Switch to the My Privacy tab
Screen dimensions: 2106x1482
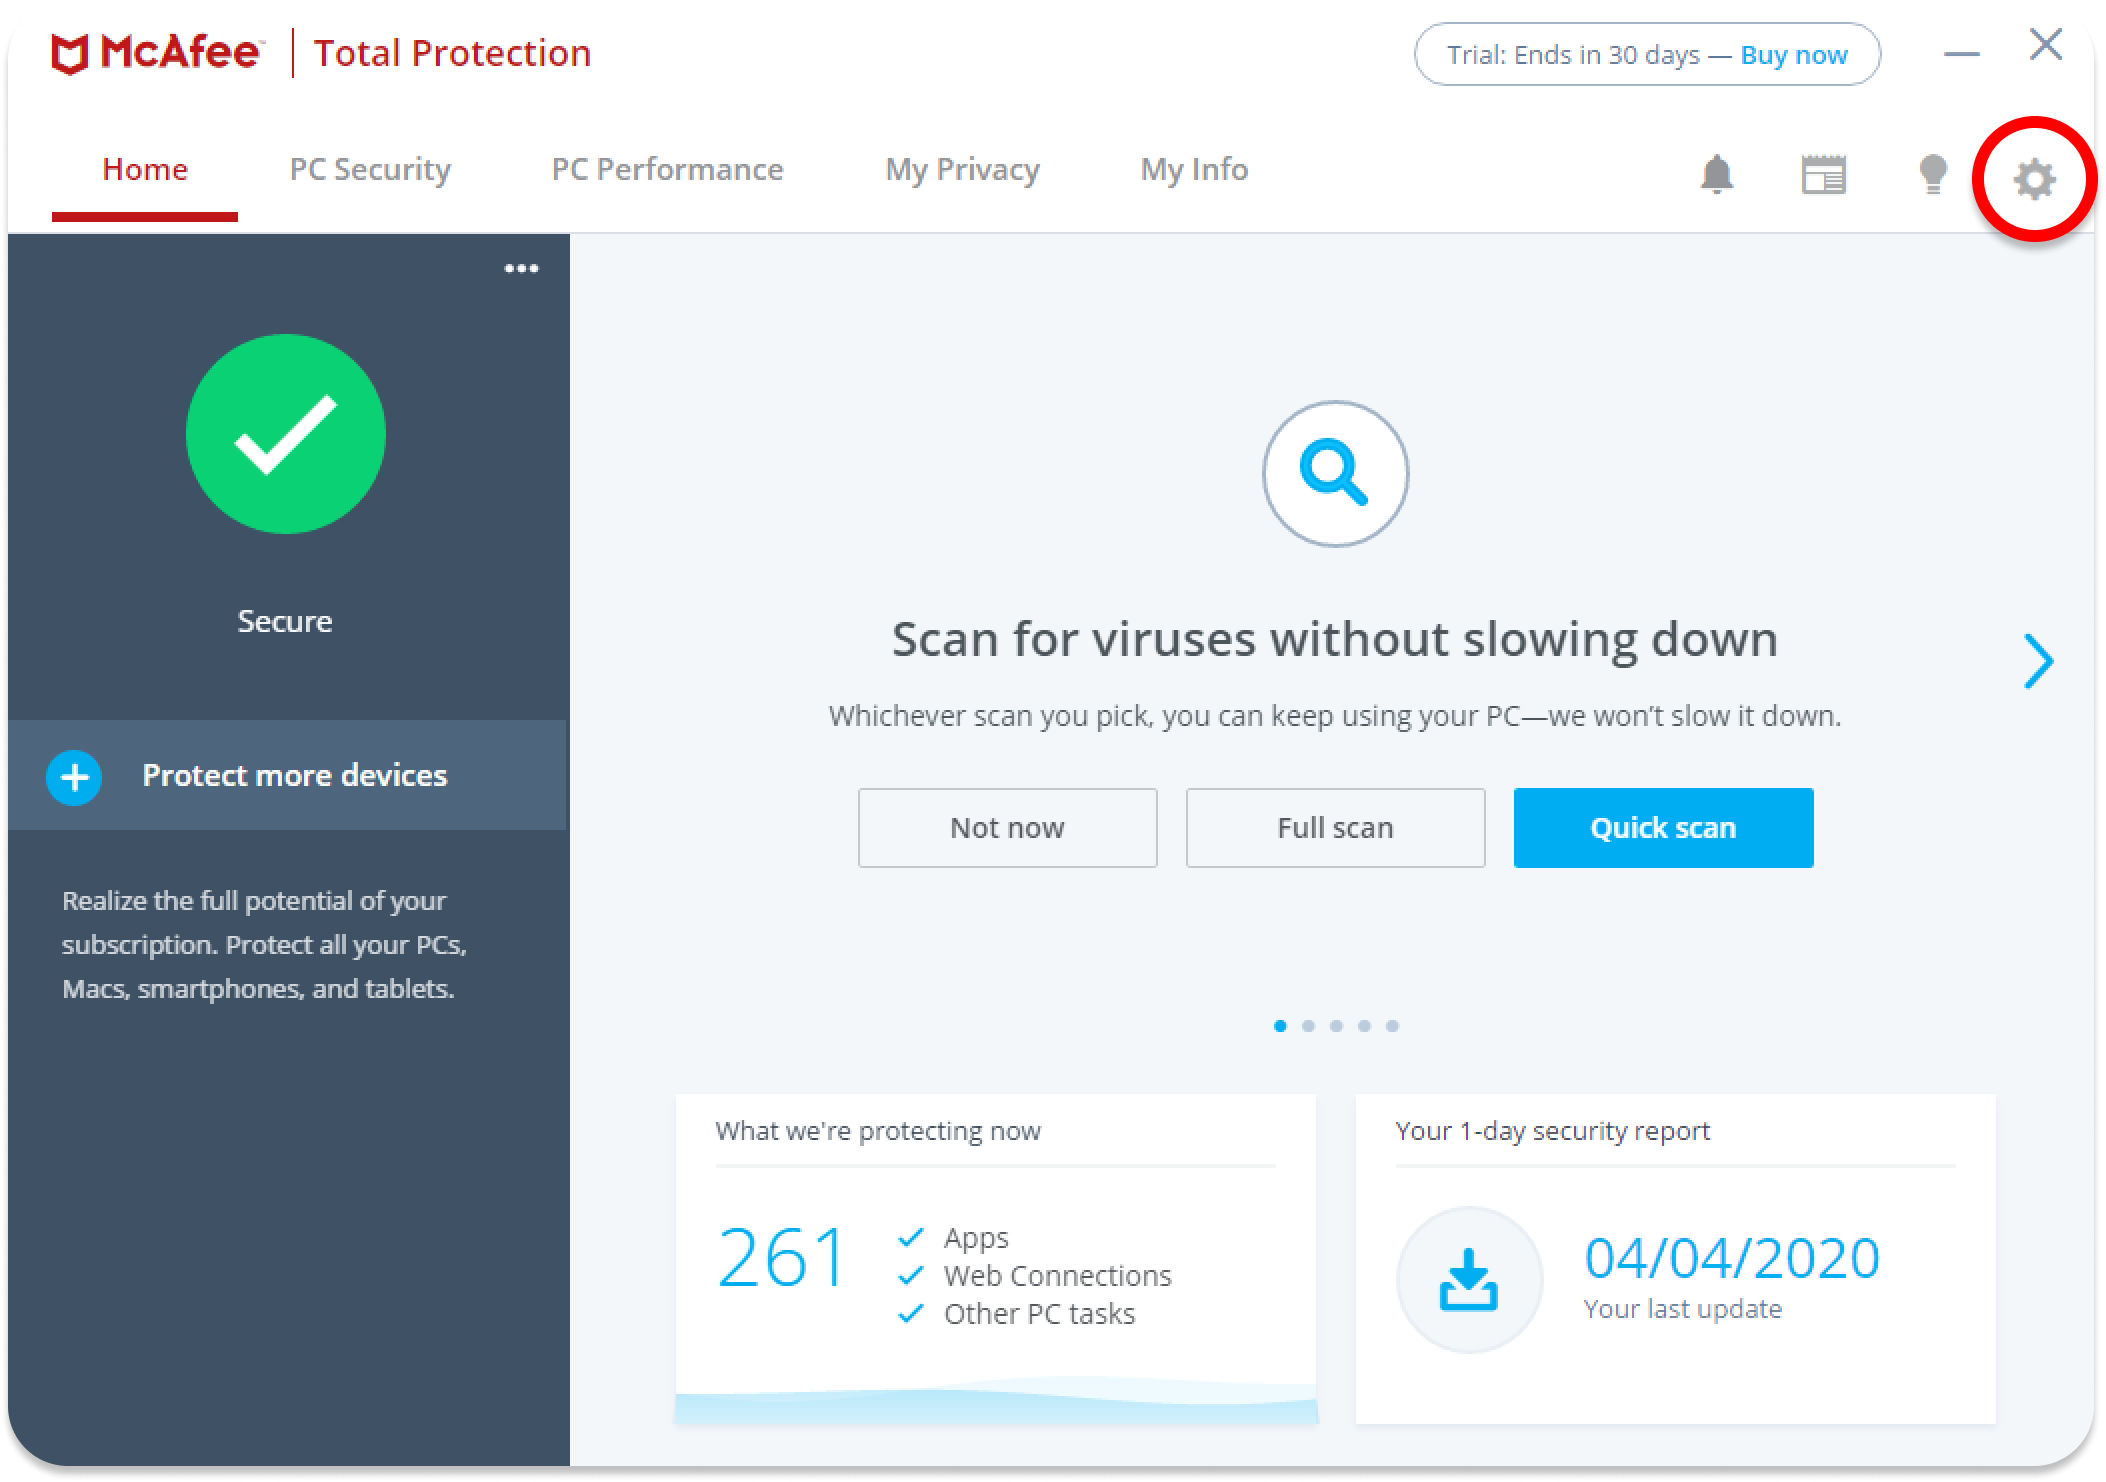[962, 170]
